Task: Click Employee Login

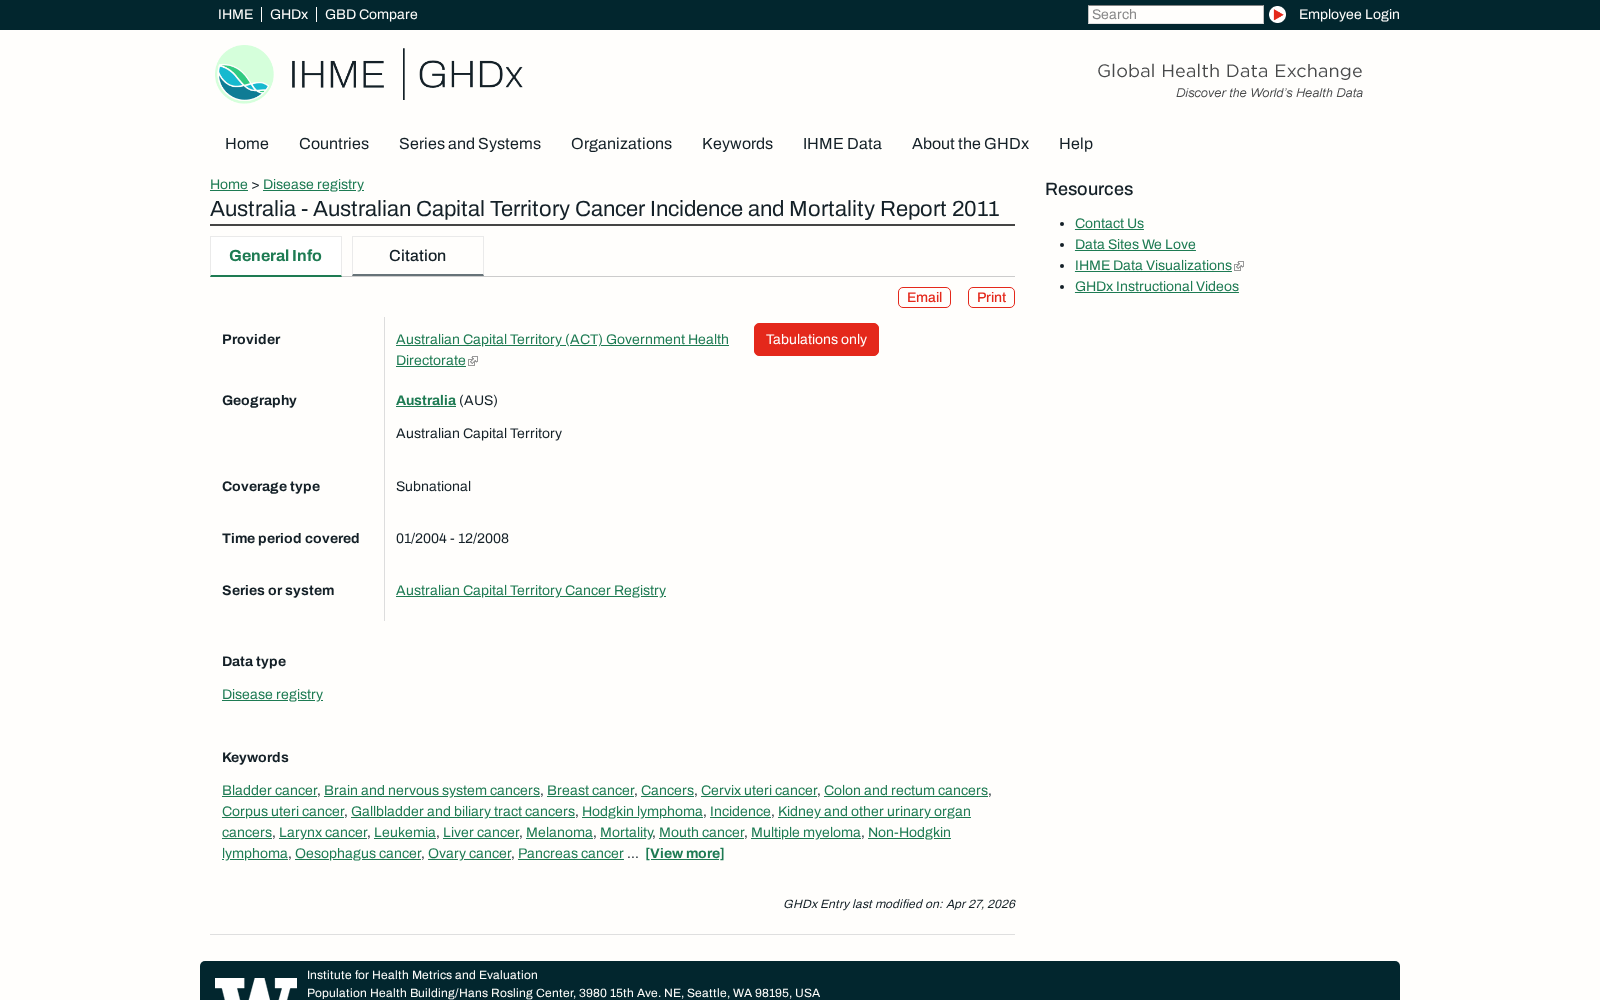Action: coord(1349,14)
